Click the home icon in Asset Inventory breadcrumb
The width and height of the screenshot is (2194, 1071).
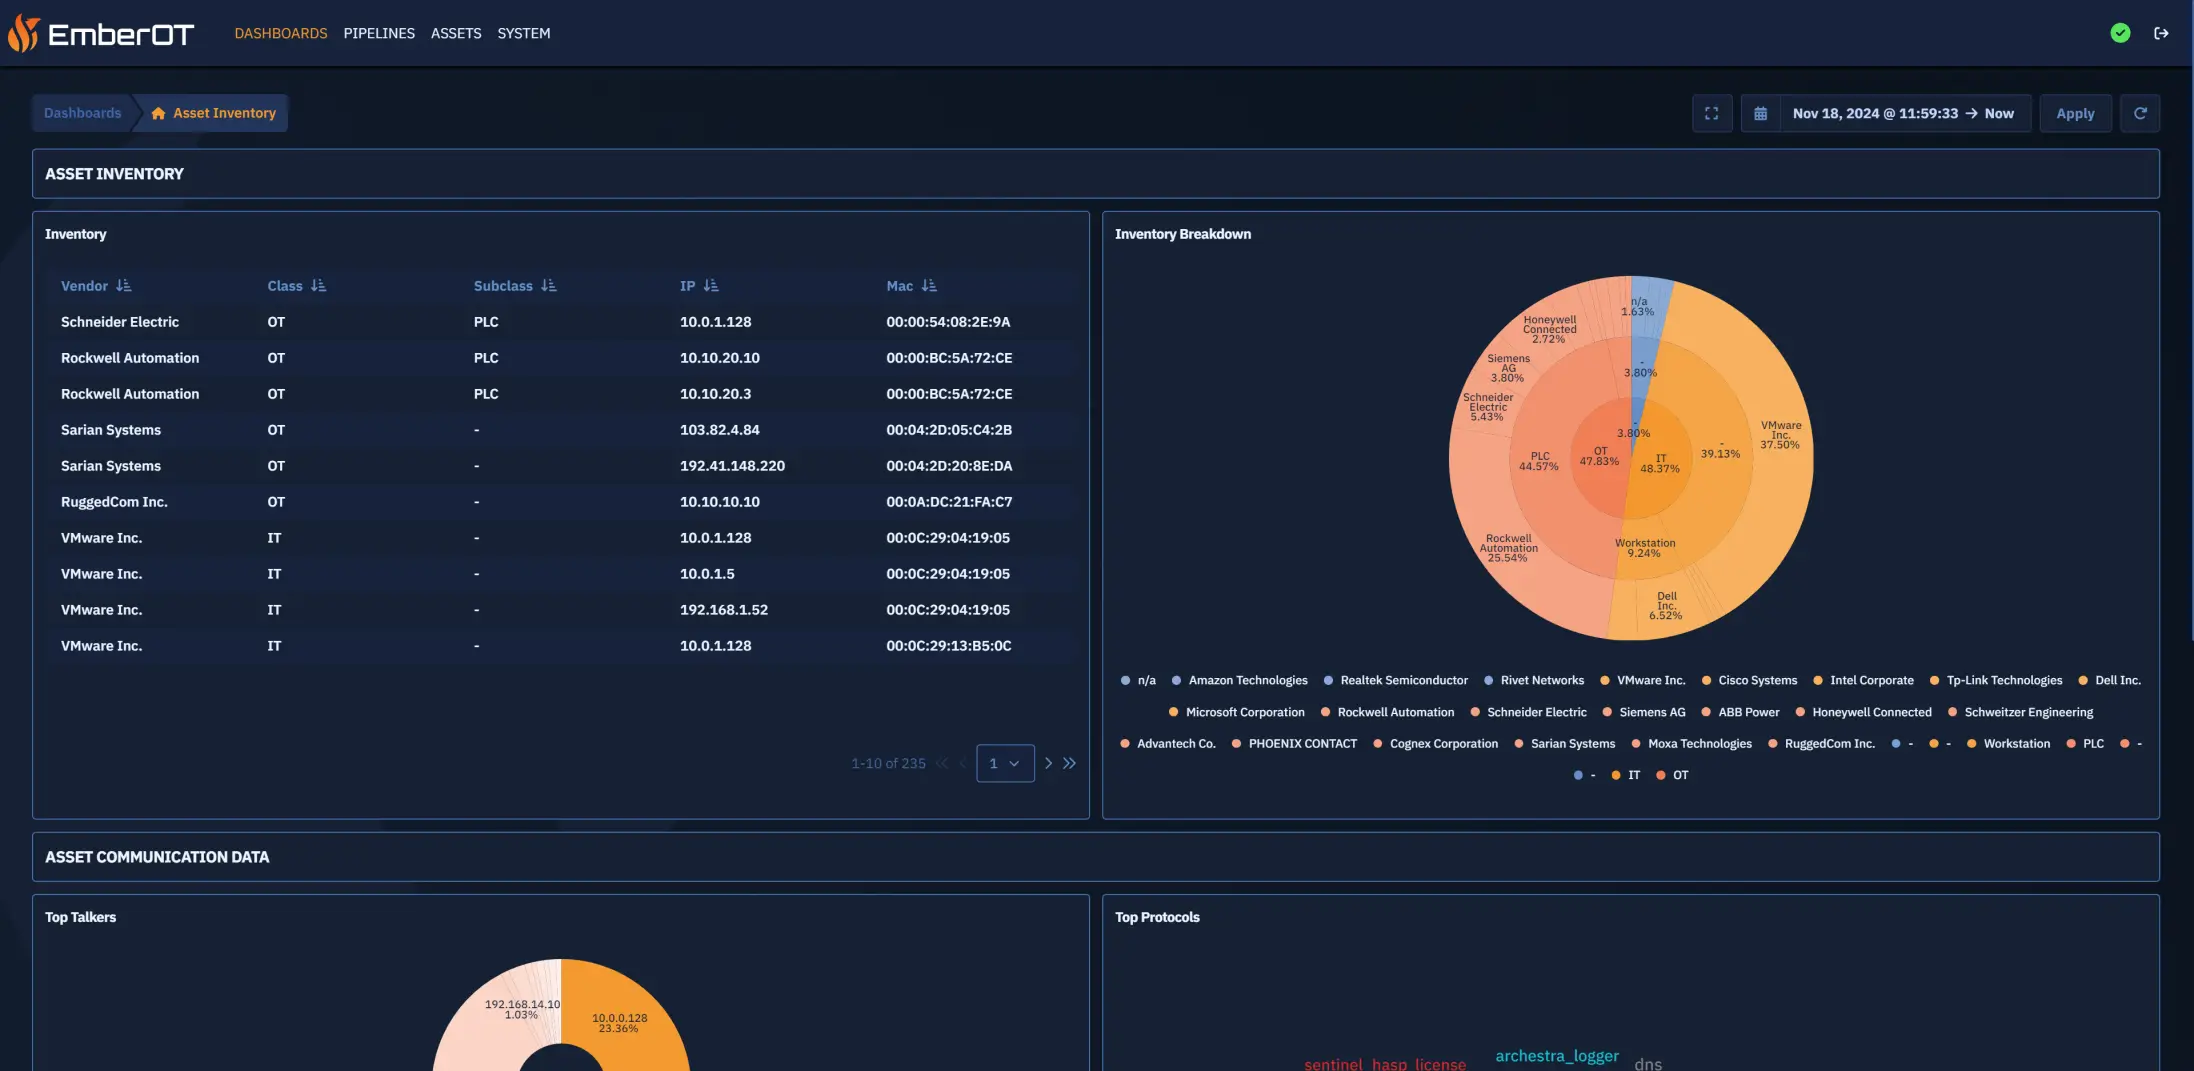pyautogui.click(x=158, y=113)
